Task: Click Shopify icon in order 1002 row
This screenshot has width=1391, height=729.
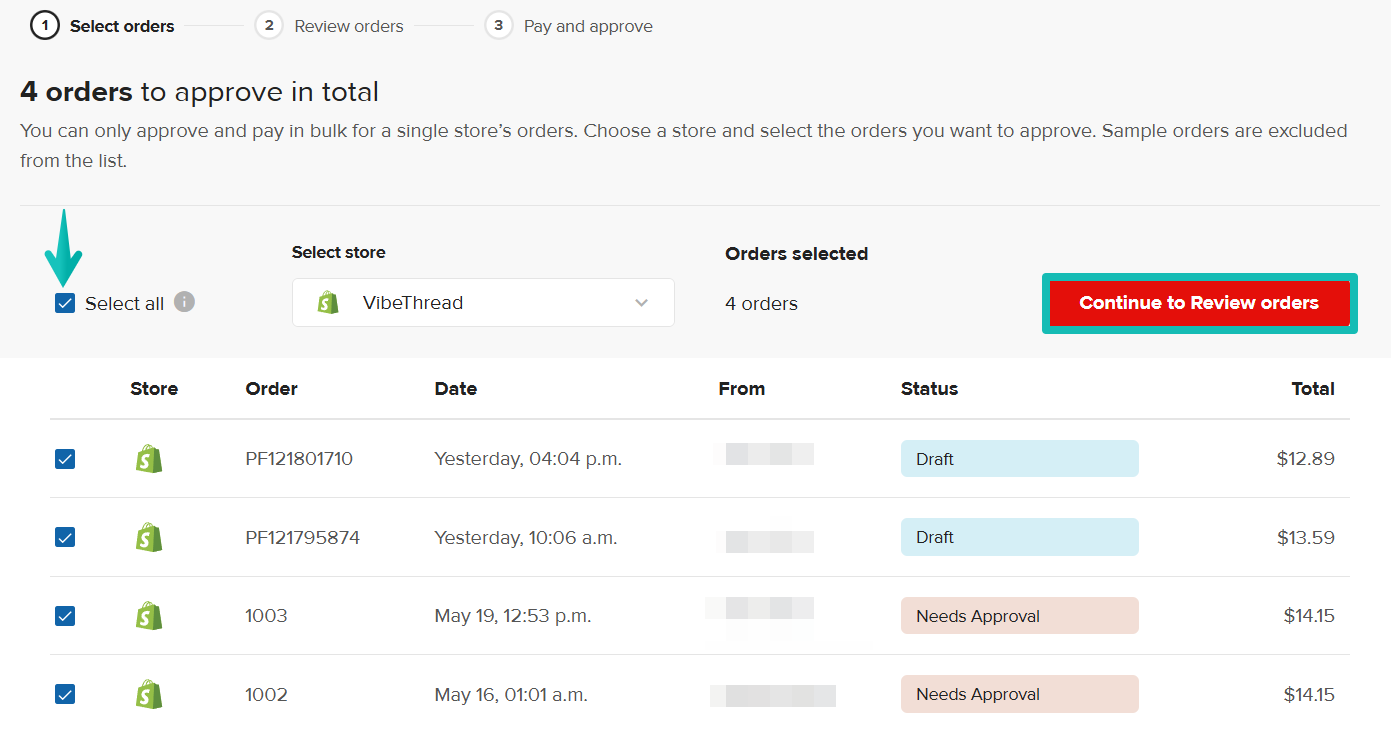Action: (149, 694)
